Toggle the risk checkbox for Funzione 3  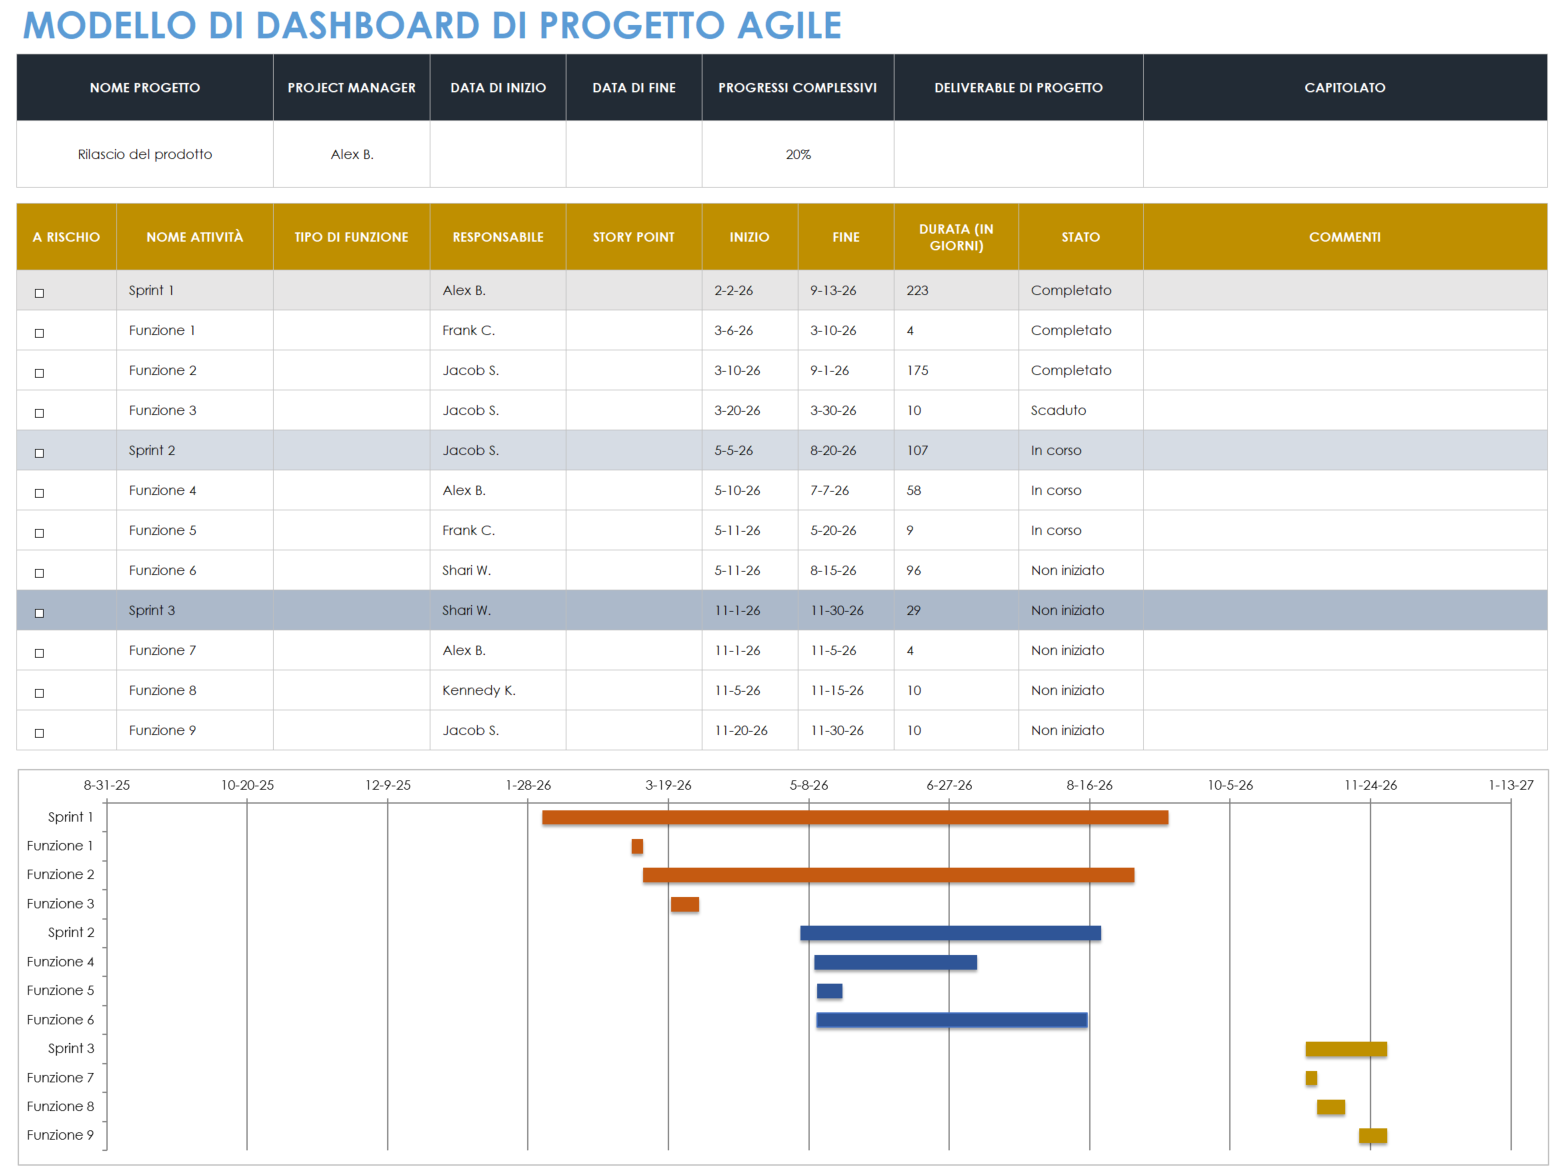pos(40,413)
